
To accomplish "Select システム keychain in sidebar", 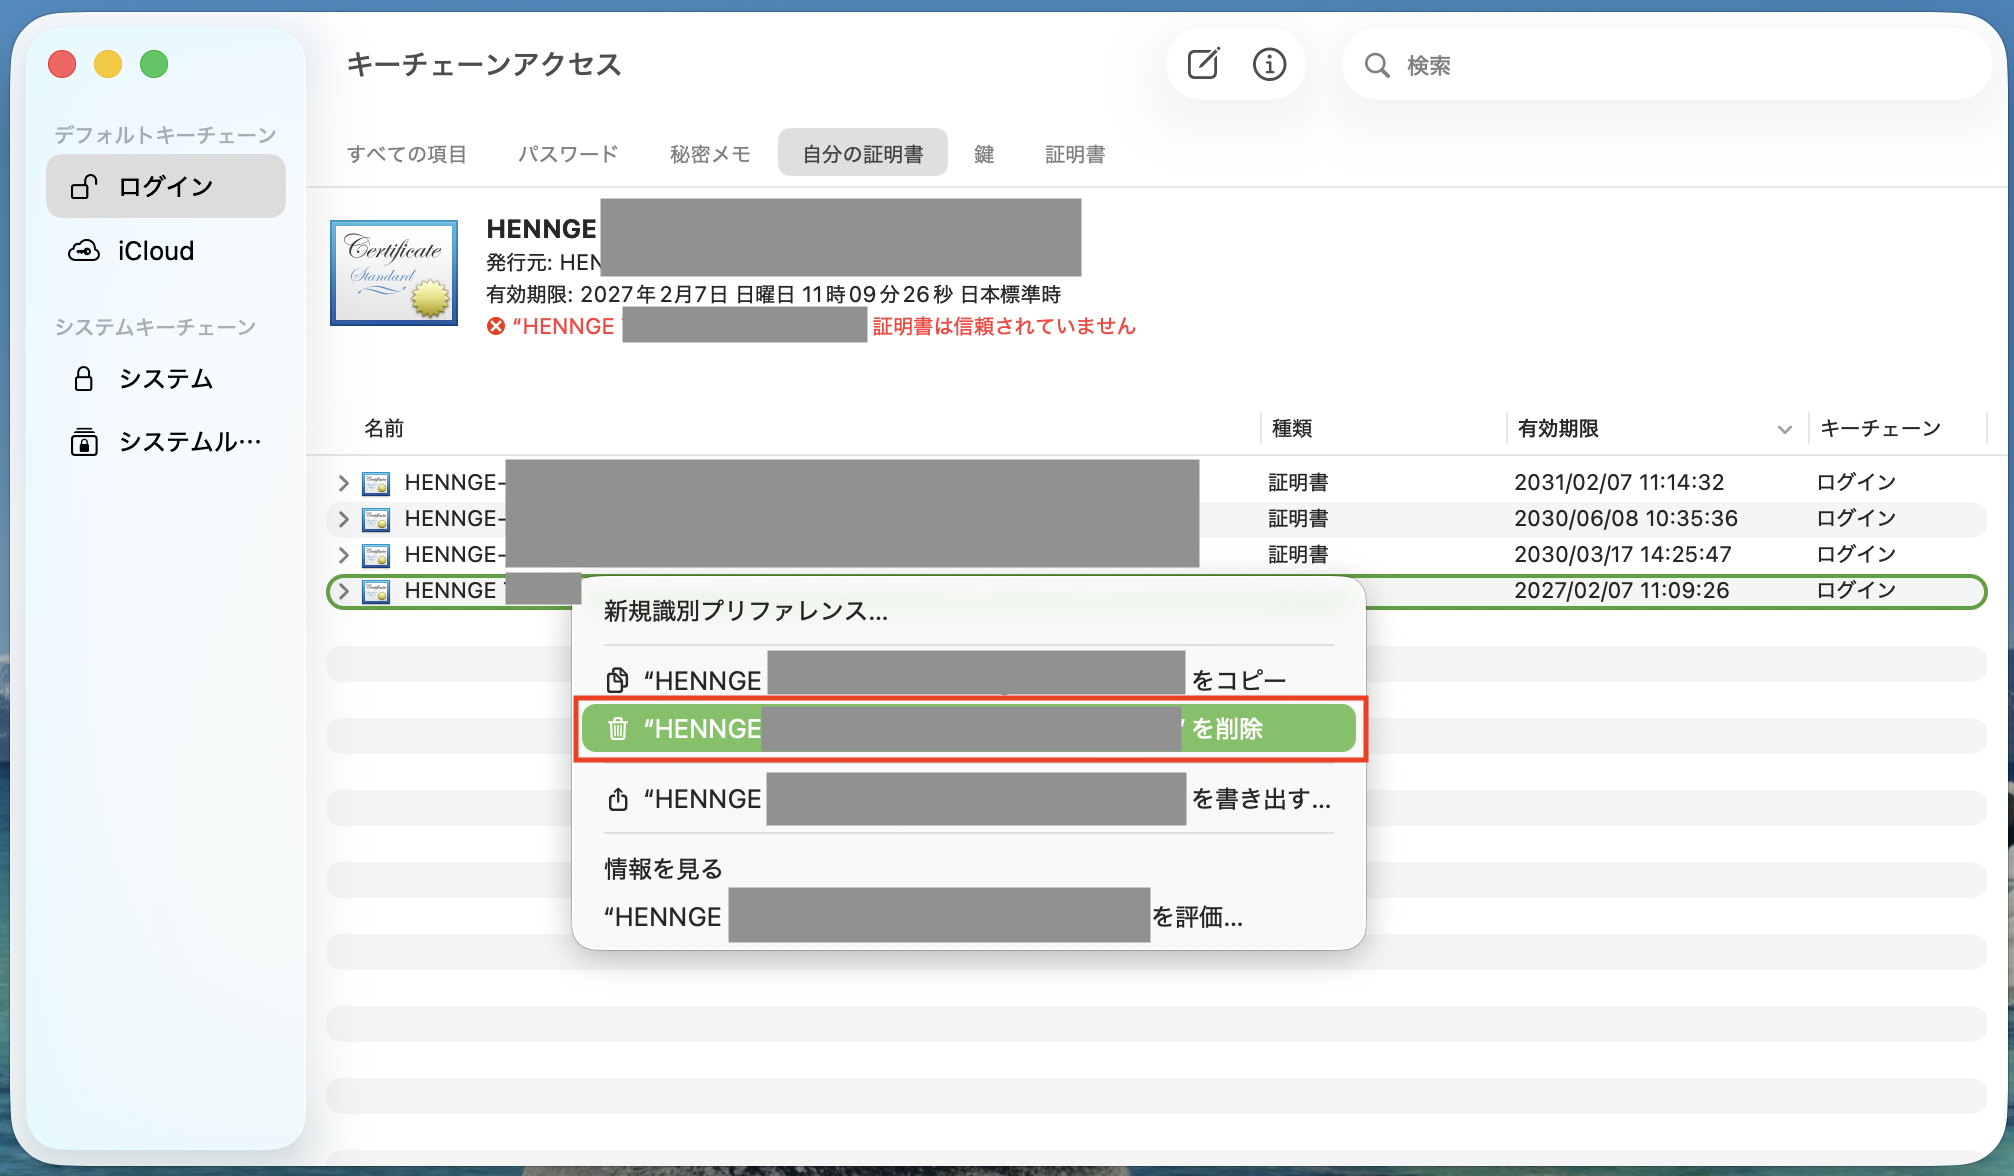I will coord(166,379).
